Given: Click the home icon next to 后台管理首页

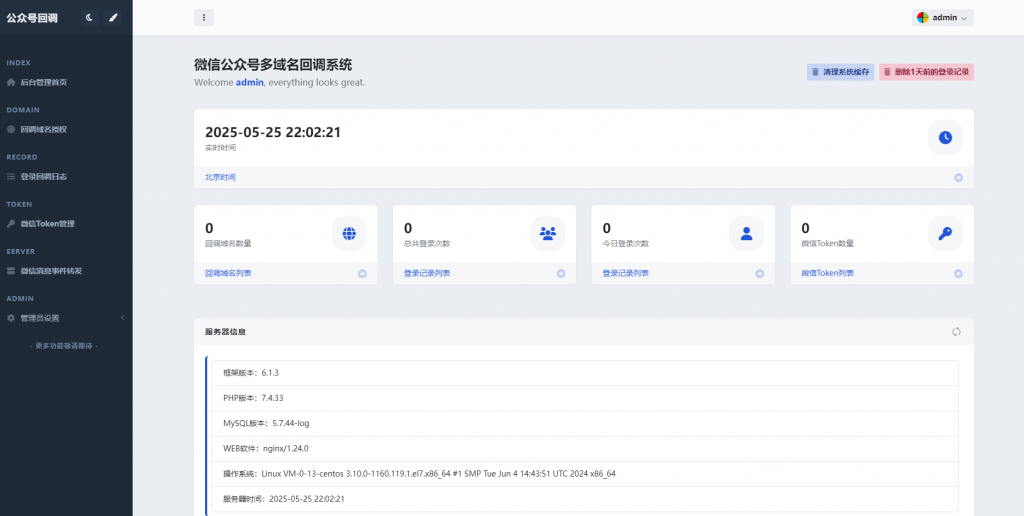Looking at the screenshot, I should [x=10, y=82].
